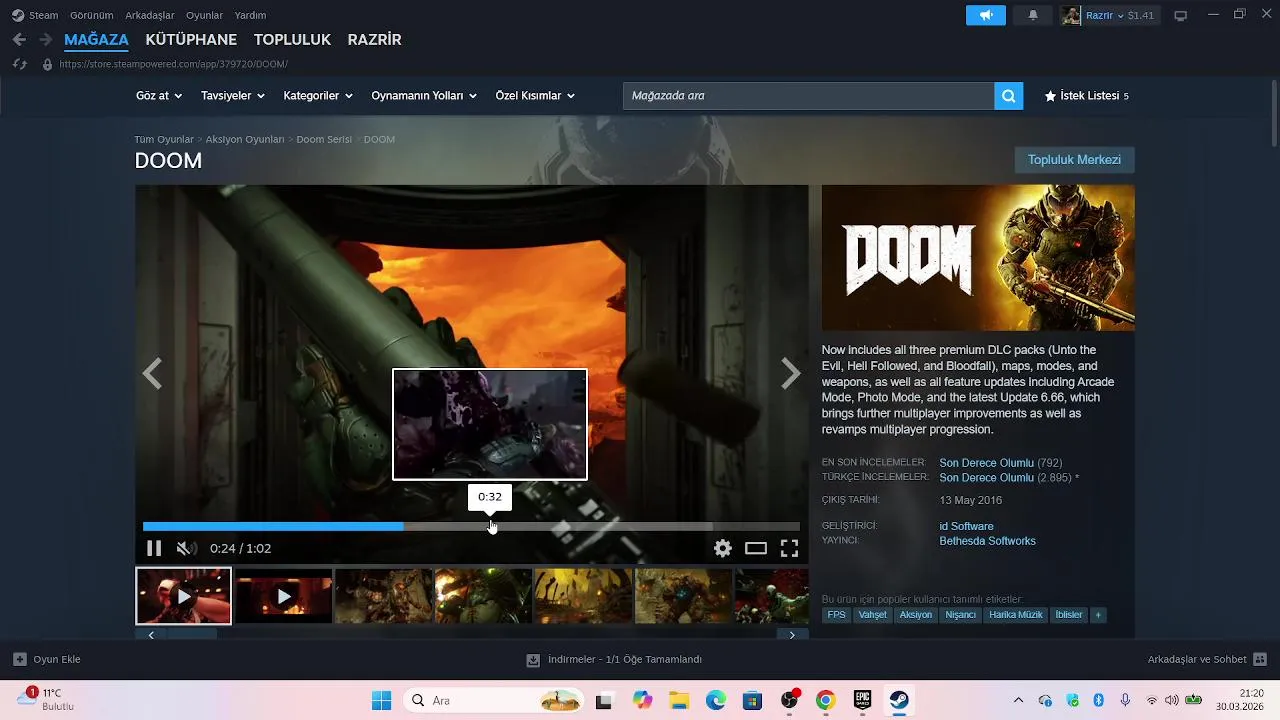Open Topluluk Merkezi

pos(1074,160)
